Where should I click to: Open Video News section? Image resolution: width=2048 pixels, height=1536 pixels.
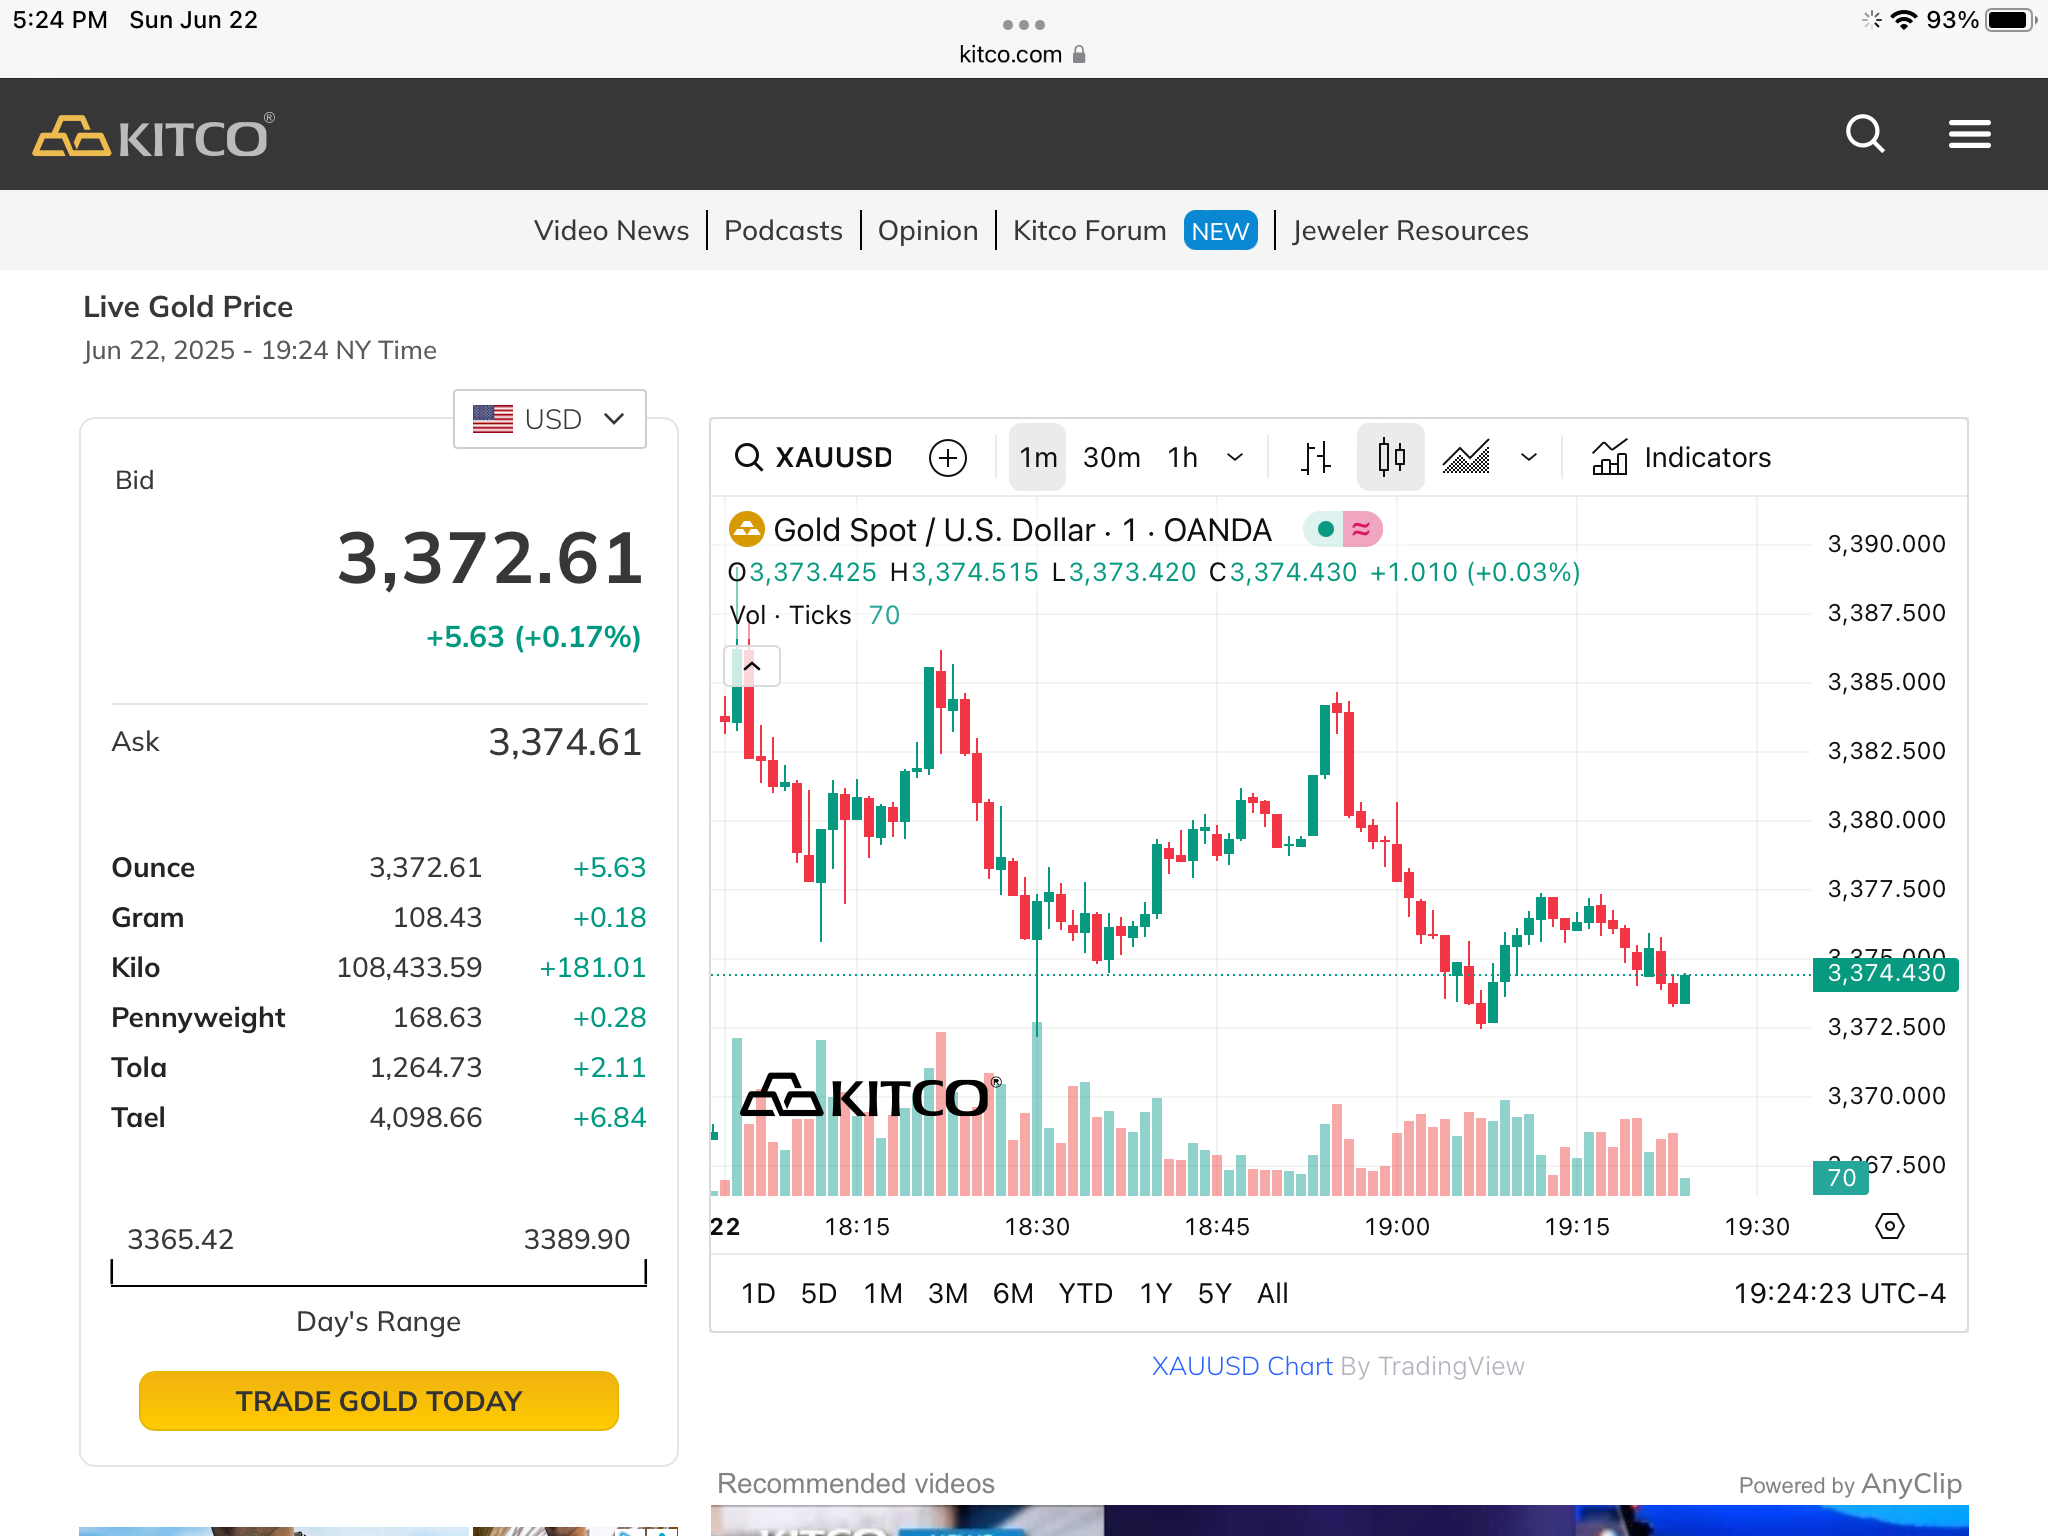pyautogui.click(x=611, y=231)
